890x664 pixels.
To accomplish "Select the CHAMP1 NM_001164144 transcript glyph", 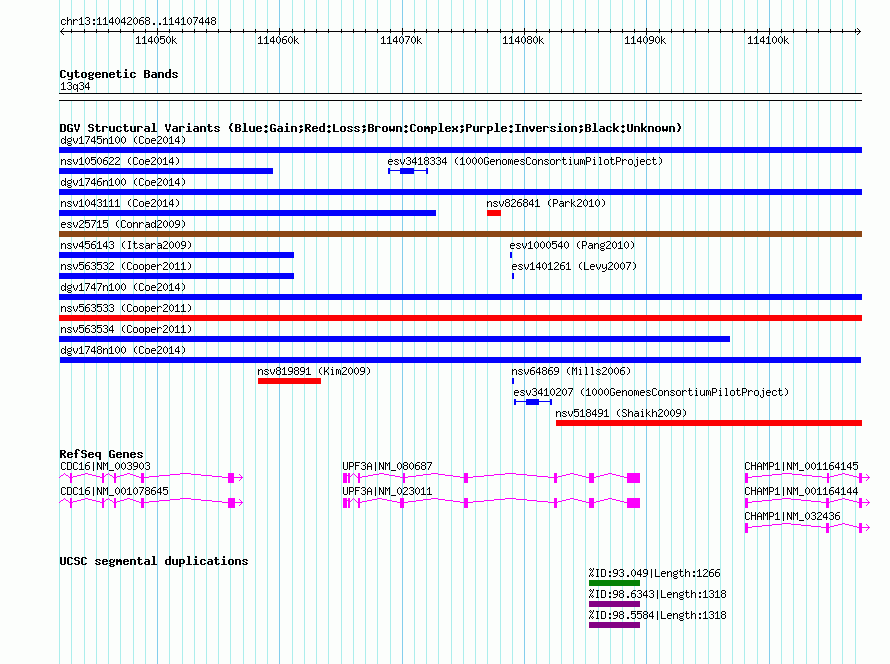I will [808, 503].
